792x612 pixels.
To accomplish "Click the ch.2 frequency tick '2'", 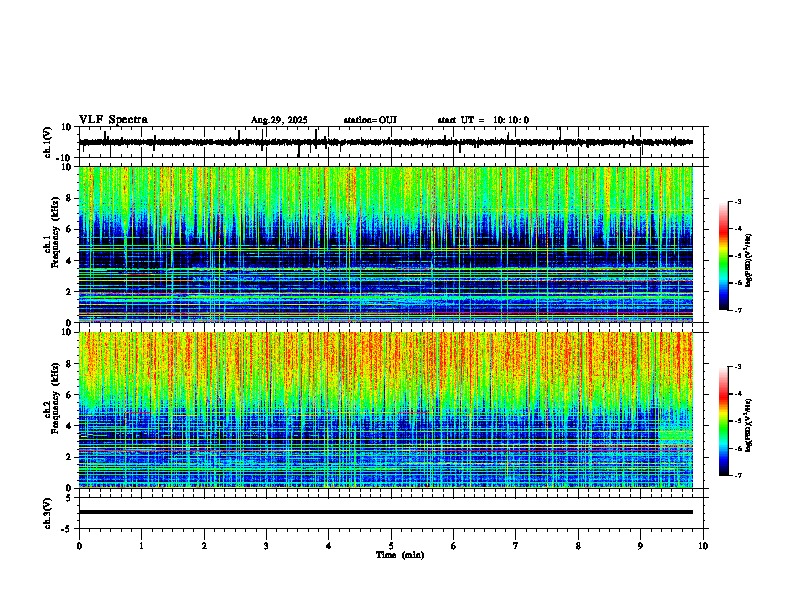I will tap(69, 457).
